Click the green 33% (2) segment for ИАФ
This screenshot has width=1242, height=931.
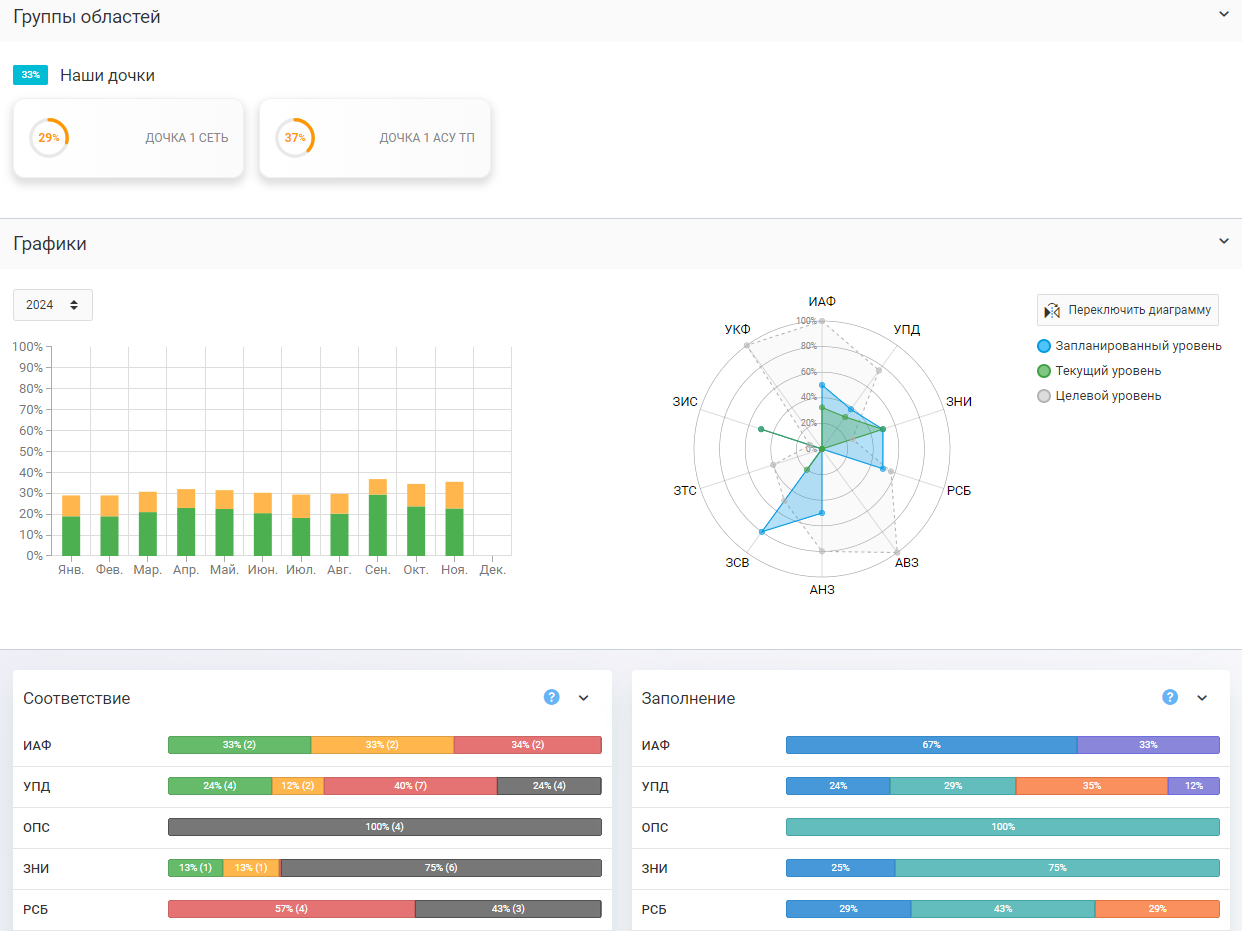(240, 745)
